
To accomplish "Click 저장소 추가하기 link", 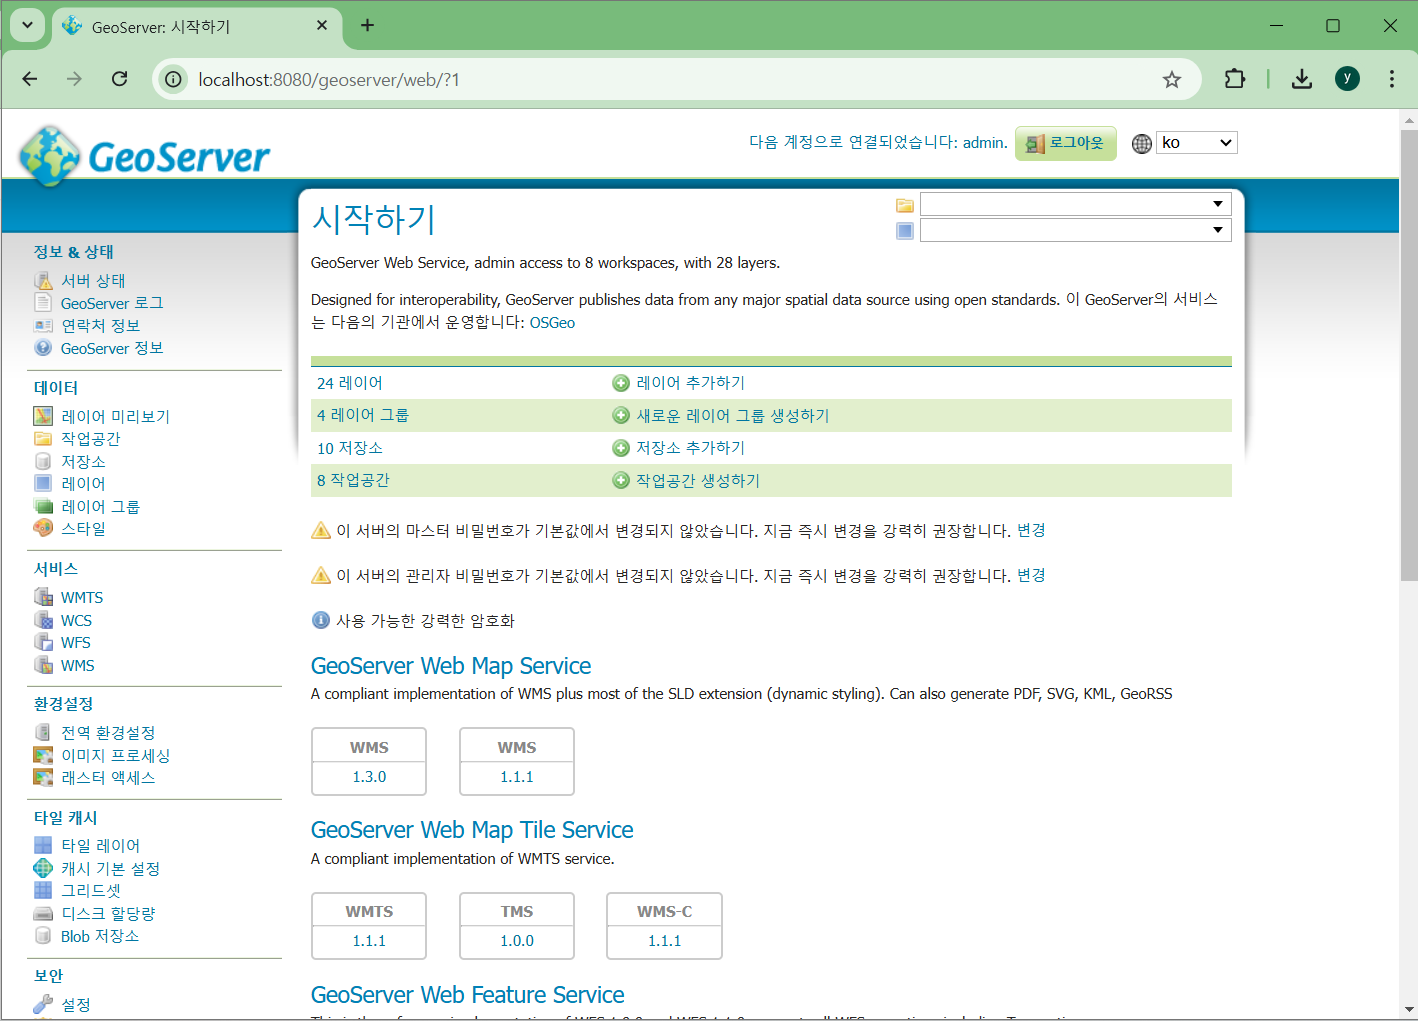I will [691, 448].
